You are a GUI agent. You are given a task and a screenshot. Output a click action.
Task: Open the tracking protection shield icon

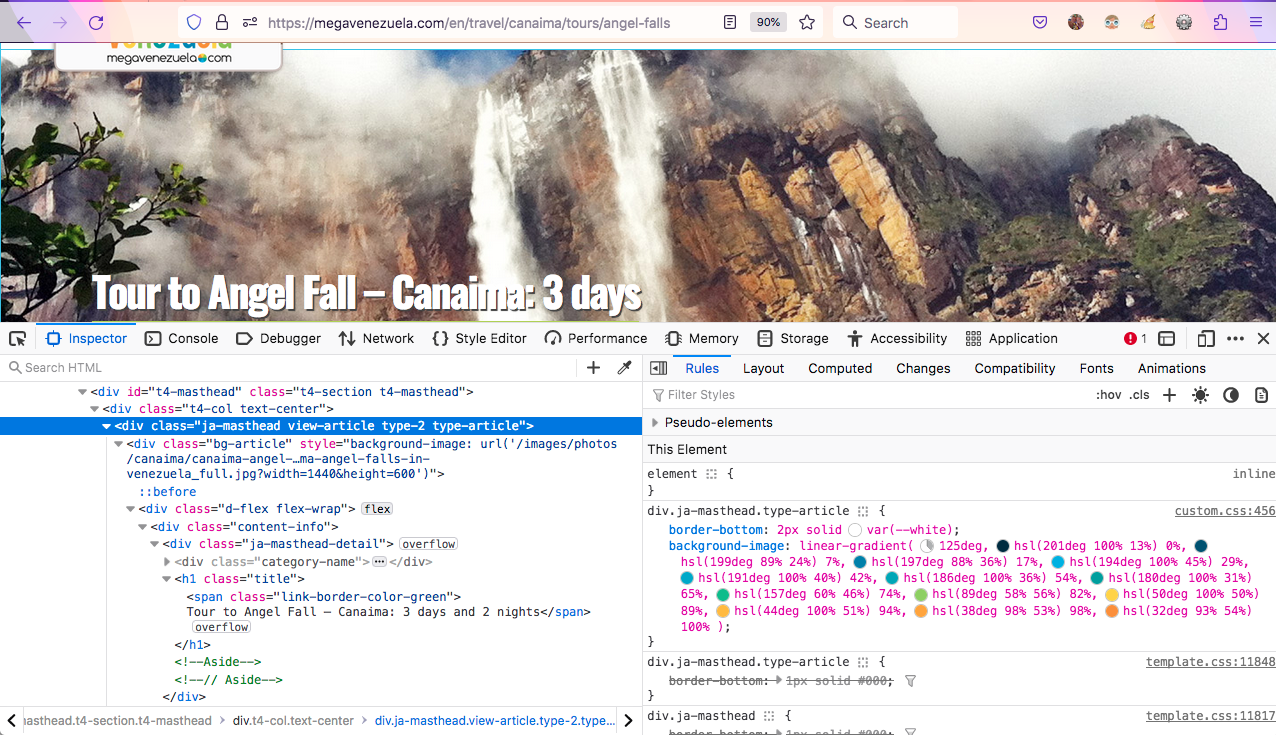click(194, 22)
